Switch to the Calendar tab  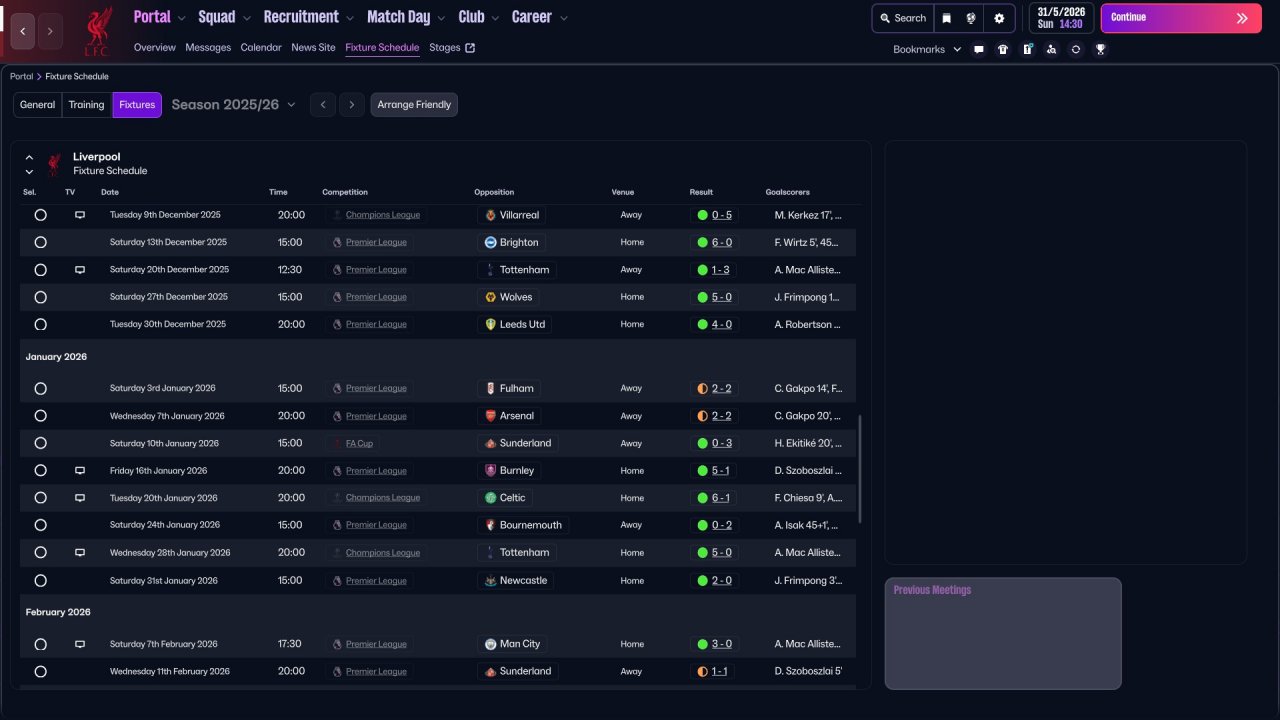point(261,47)
